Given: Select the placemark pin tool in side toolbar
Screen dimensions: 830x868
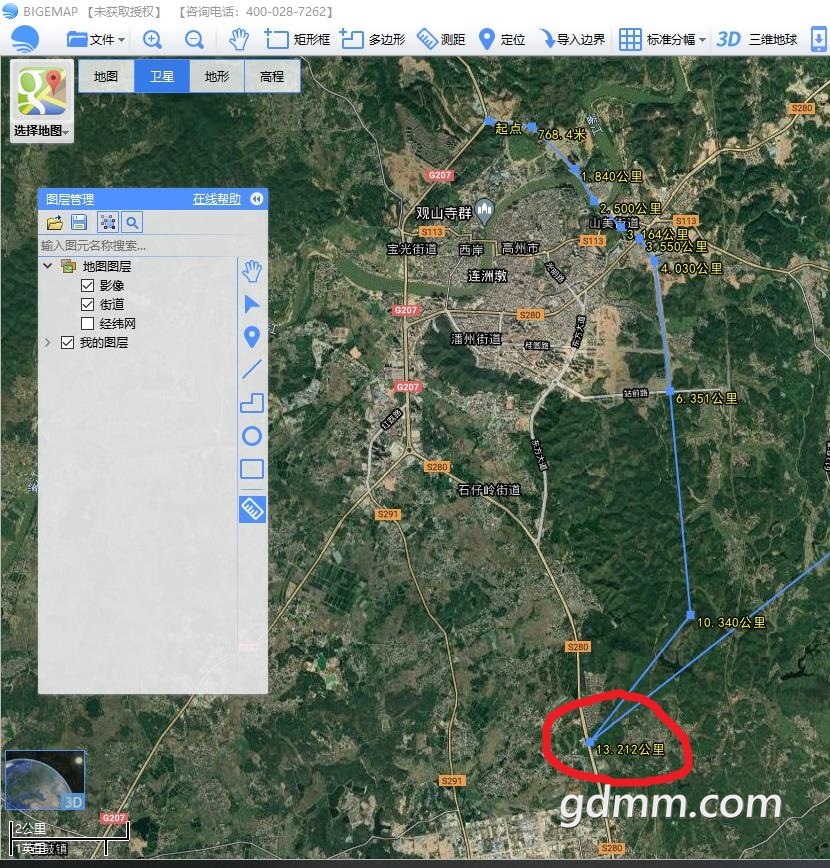Looking at the screenshot, I should (x=252, y=337).
